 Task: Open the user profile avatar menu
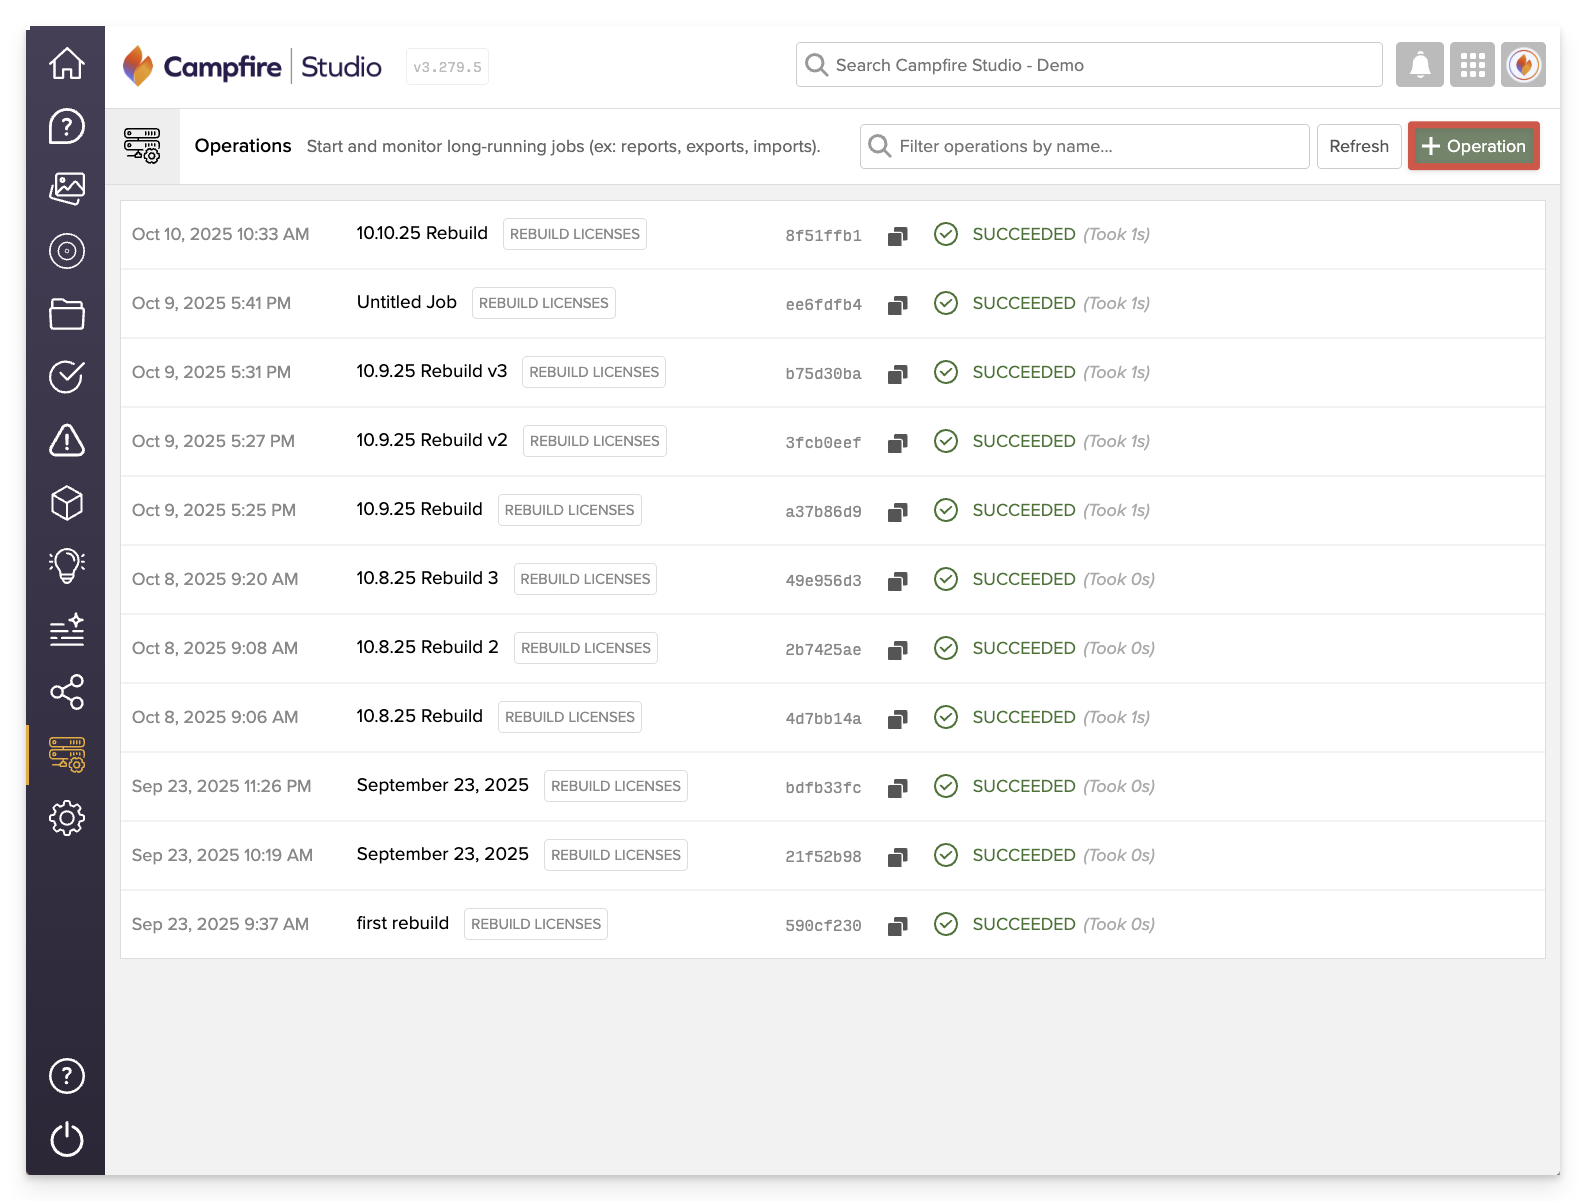1523,65
